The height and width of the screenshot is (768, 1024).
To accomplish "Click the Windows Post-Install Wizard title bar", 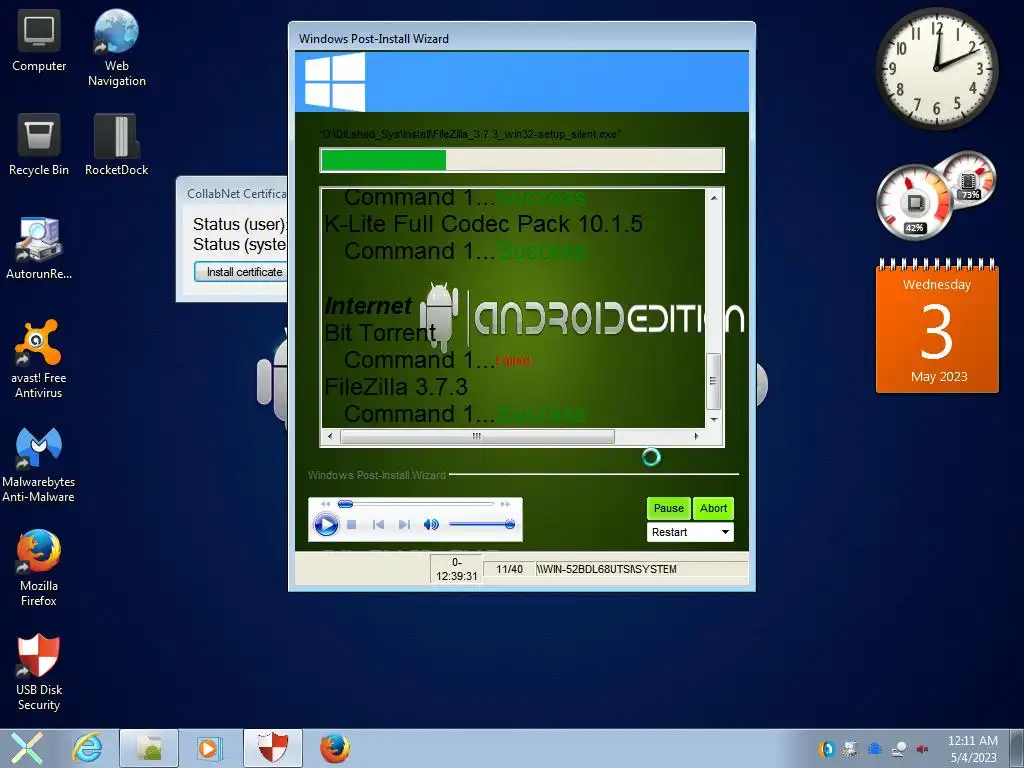I will click(522, 38).
